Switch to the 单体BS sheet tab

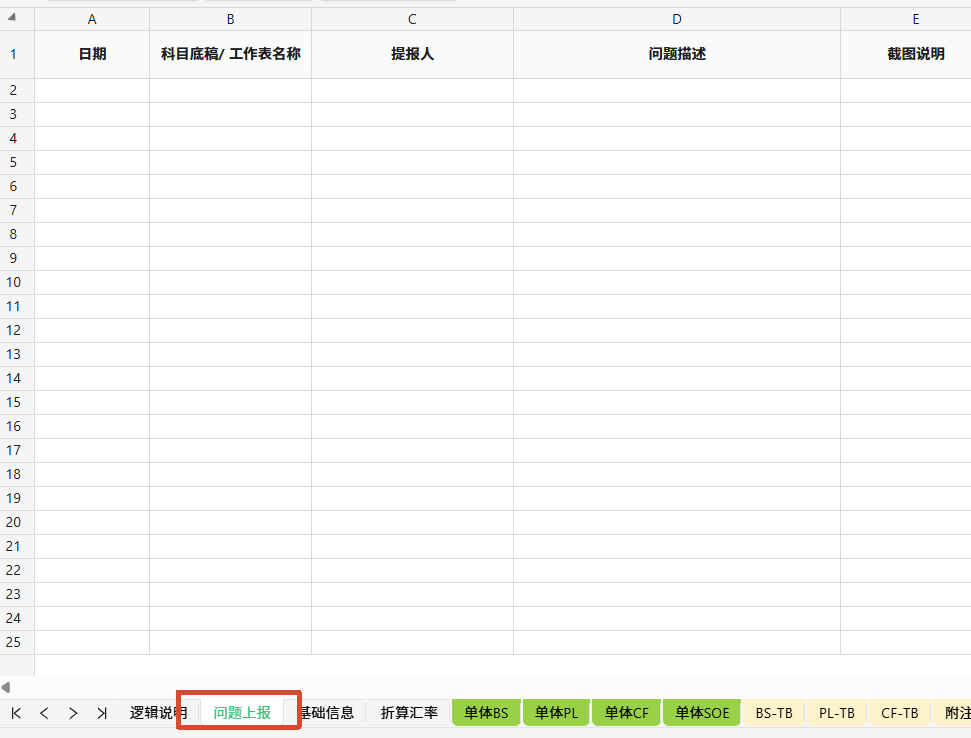pyautogui.click(x=486, y=713)
